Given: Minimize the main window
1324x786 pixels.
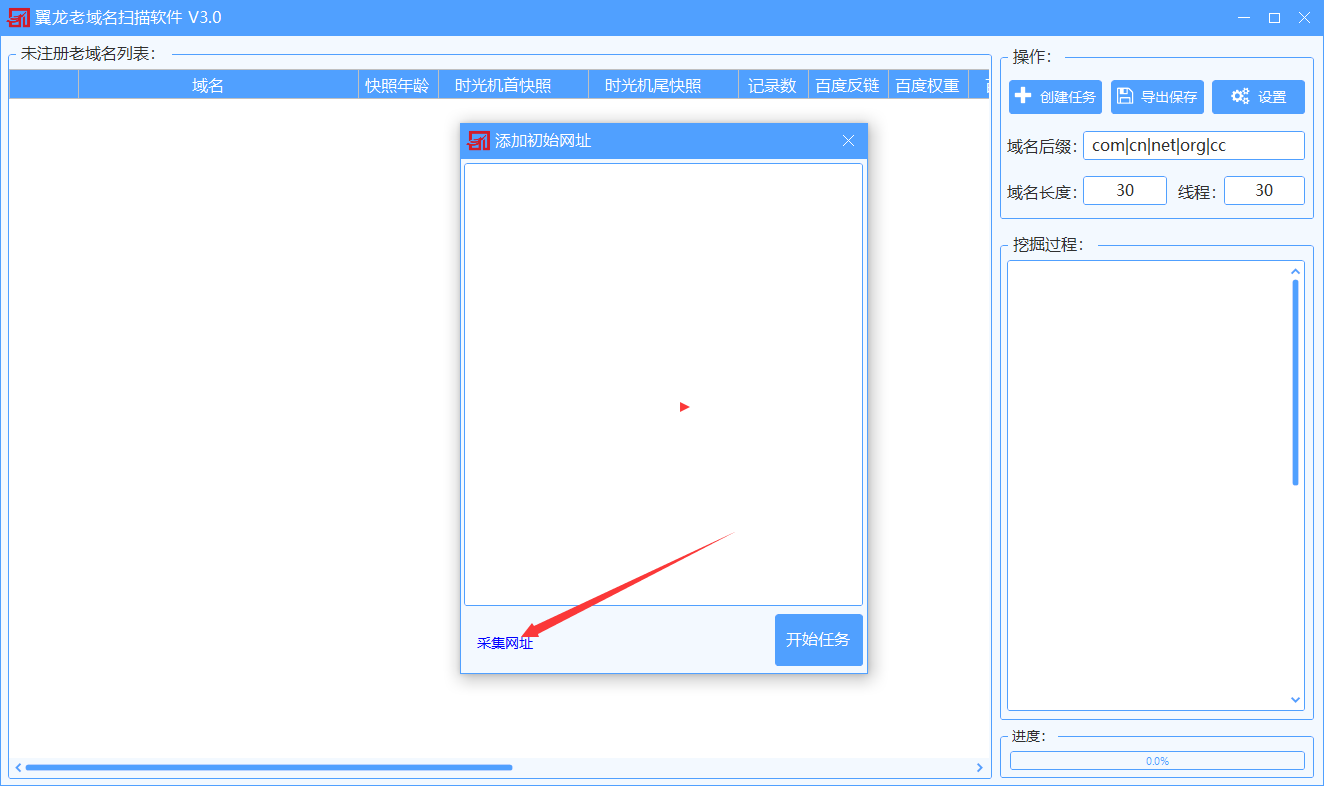Looking at the screenshot, I should point(1244,18).
